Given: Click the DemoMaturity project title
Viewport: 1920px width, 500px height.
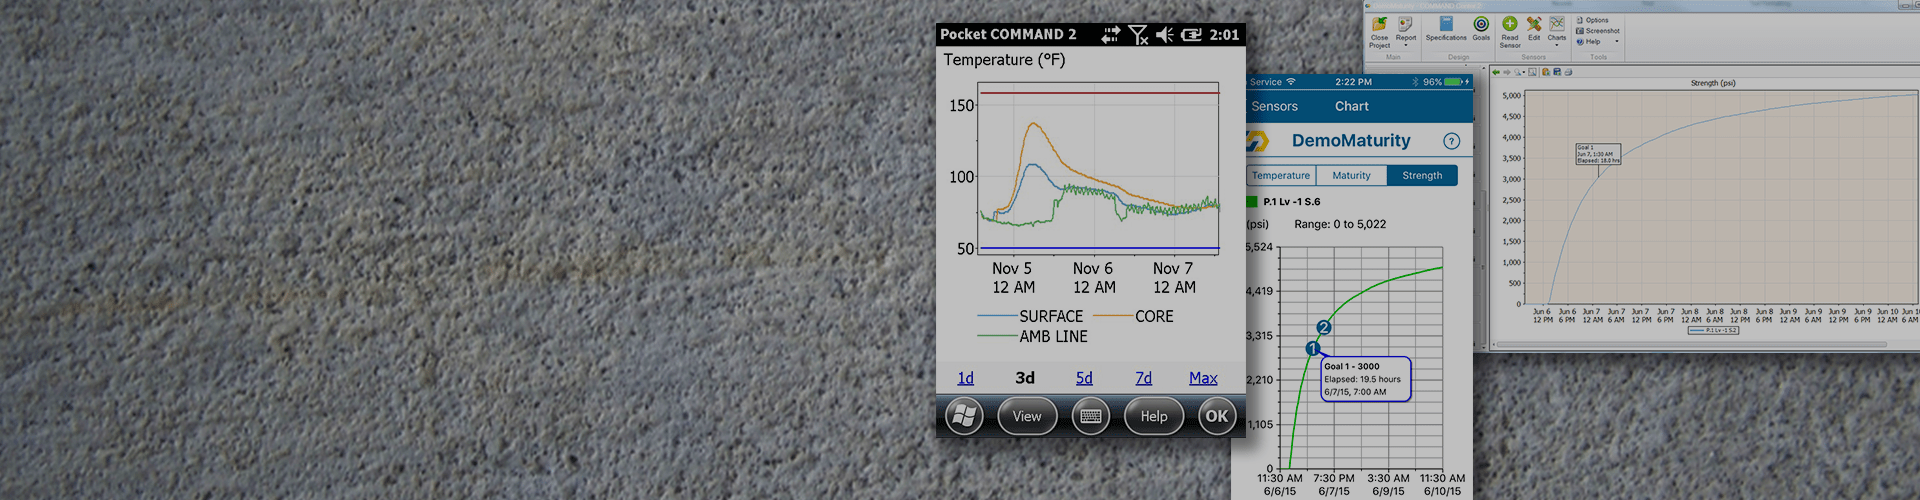Looking at the screenshot, I should 1351,141.
